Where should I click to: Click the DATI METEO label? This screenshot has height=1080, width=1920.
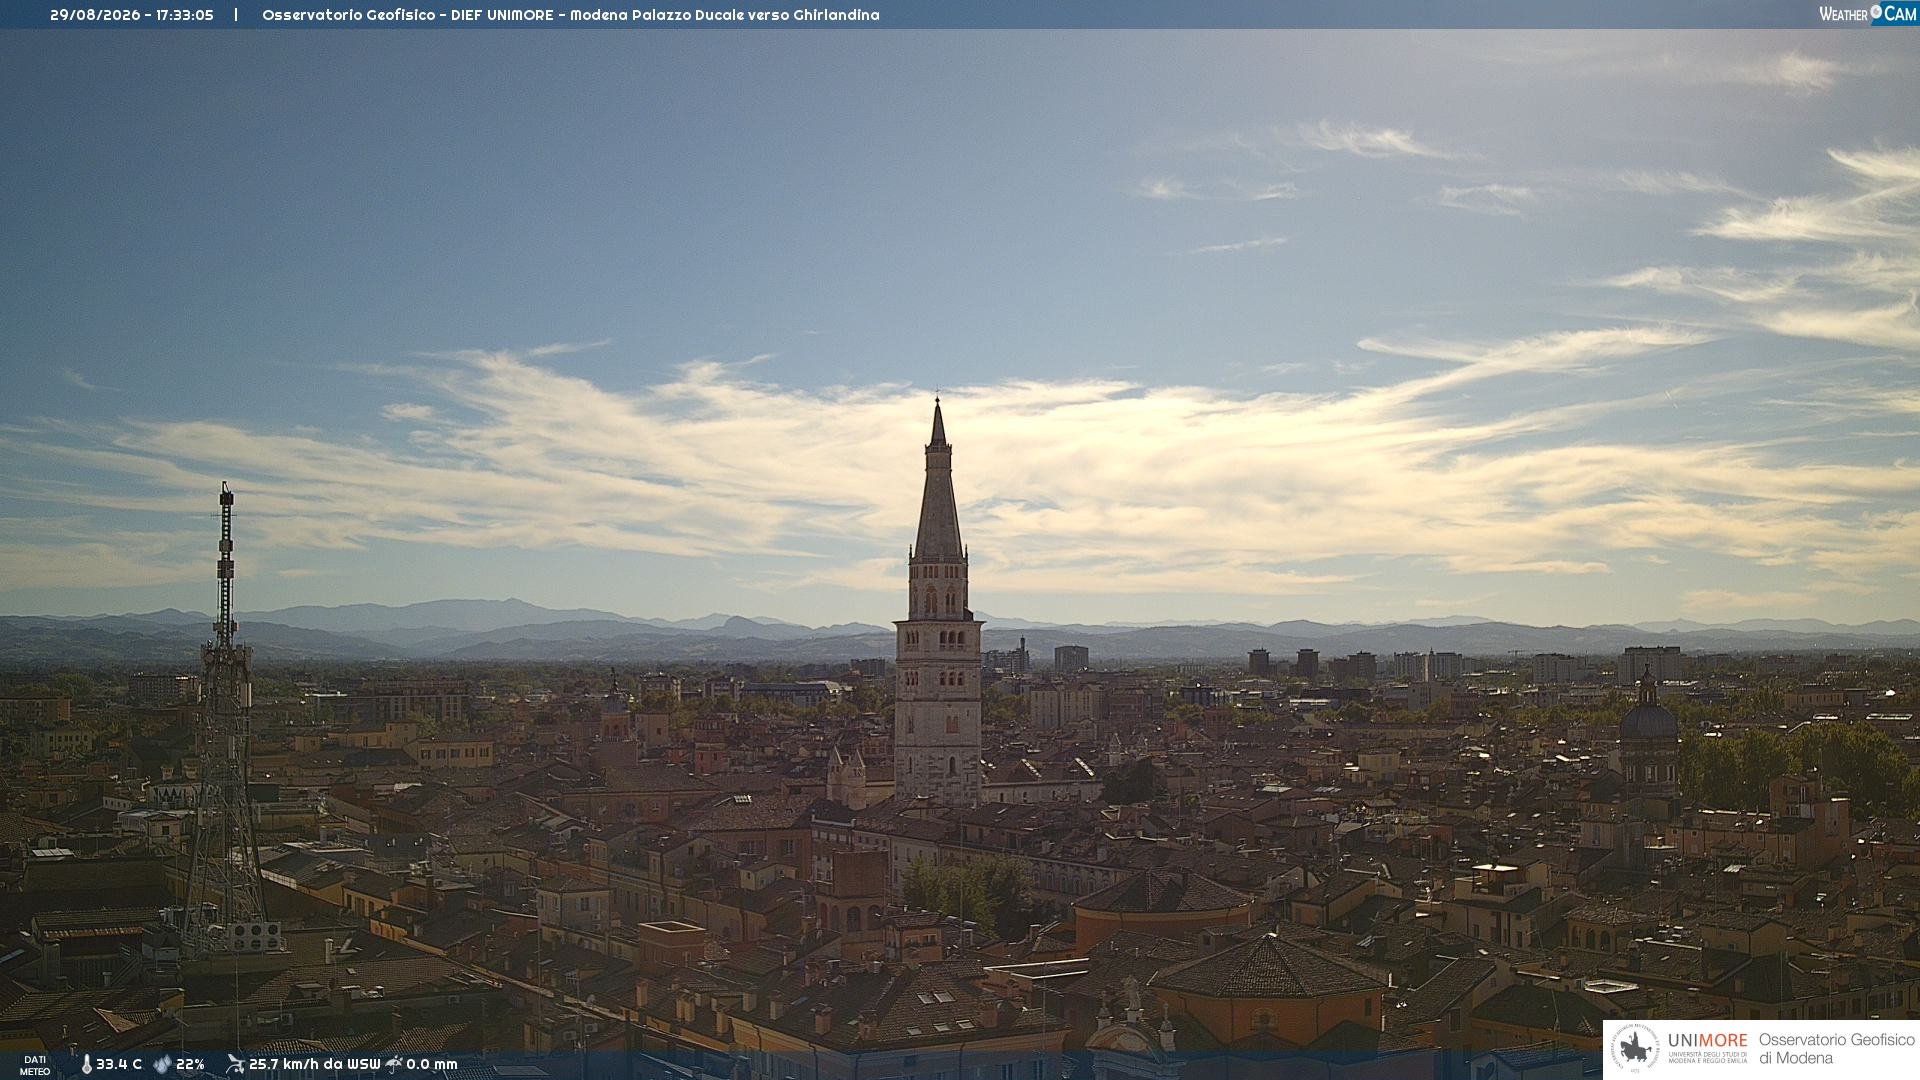pyautogui.click(x=35, y=1066)
